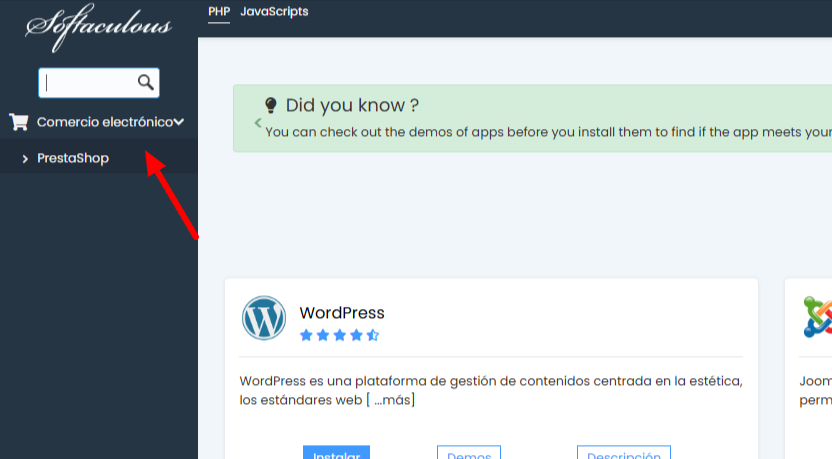Viewport: 832px width, 459px height.
Task: Show the previous tip with left arrow
Action: (258, 123)
